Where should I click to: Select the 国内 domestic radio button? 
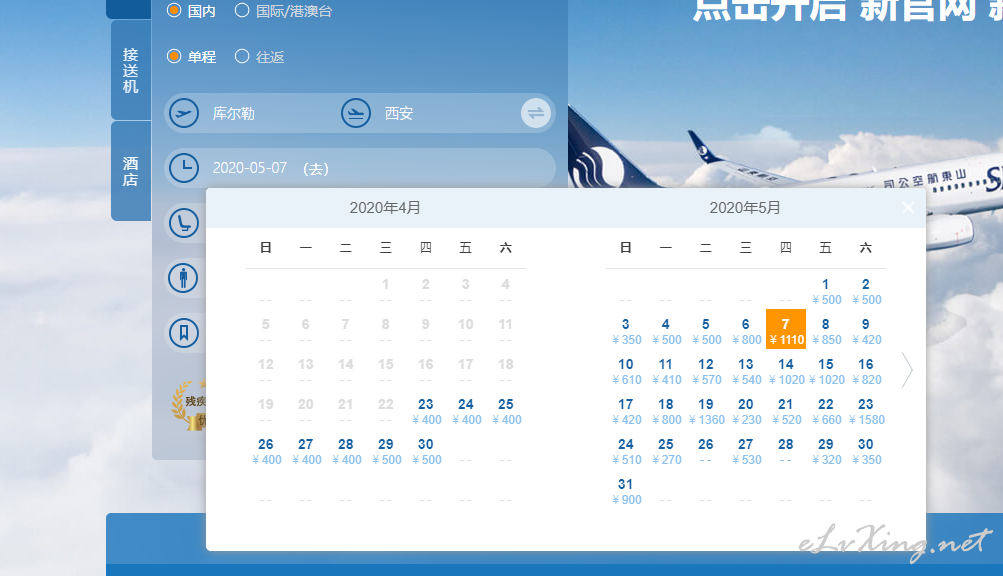(x=174, y=11)
